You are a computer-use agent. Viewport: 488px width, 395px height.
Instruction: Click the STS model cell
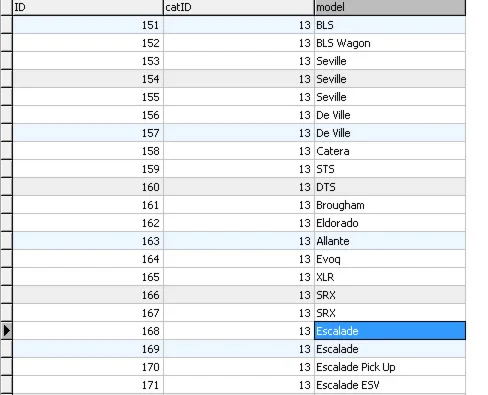click(x=390, y=169)
